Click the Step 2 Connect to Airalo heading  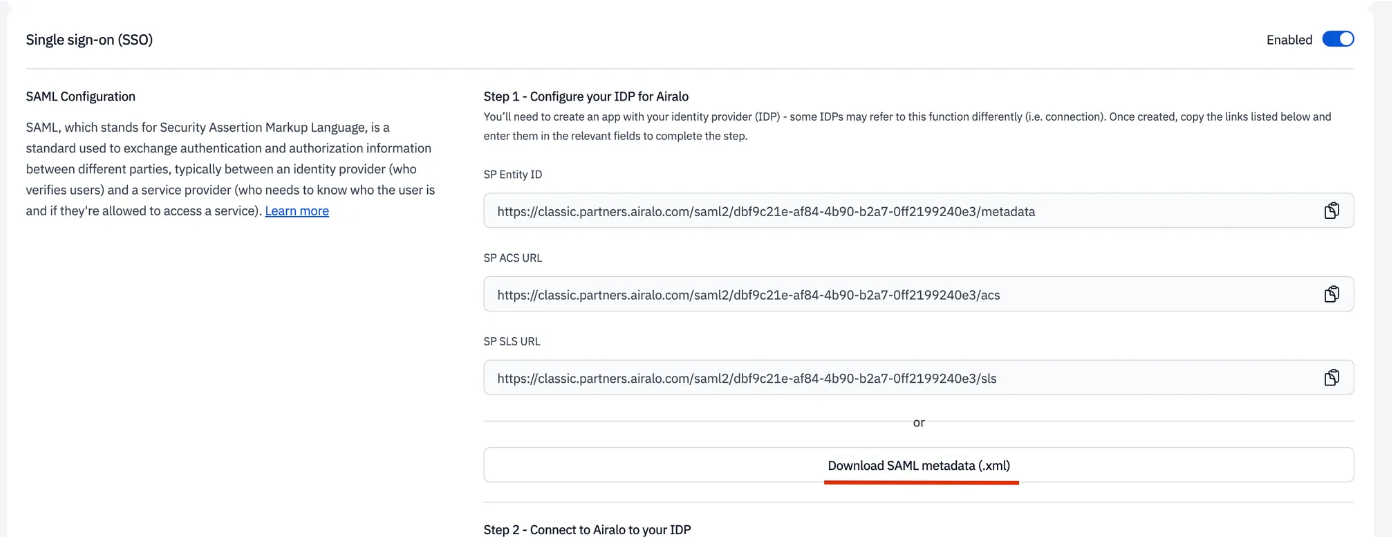click(587, 529)
